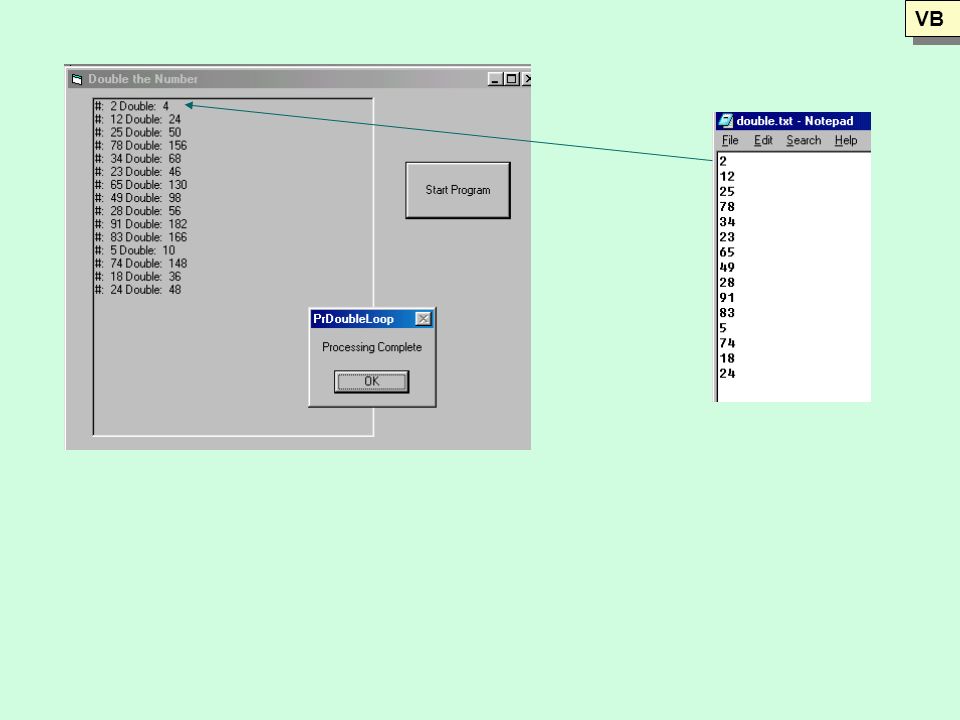Image resolution: width=960 pixels, height=720 pixels.
Task: Click the Start Program button
Action: click(x=457, y=190)
